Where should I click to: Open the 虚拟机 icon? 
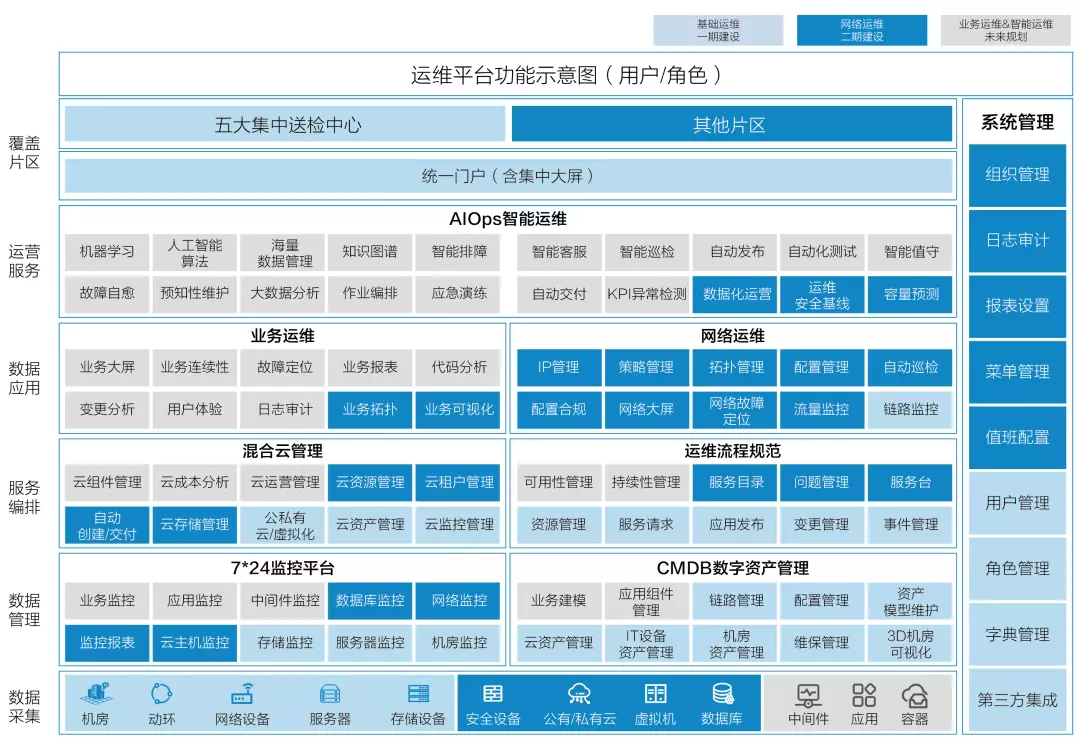tap(655, 694)
